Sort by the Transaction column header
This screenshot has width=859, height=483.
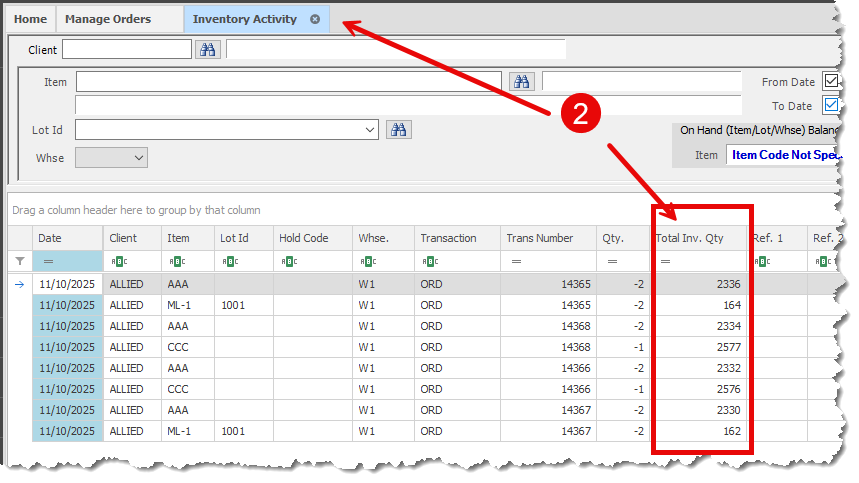click(448, 238)
